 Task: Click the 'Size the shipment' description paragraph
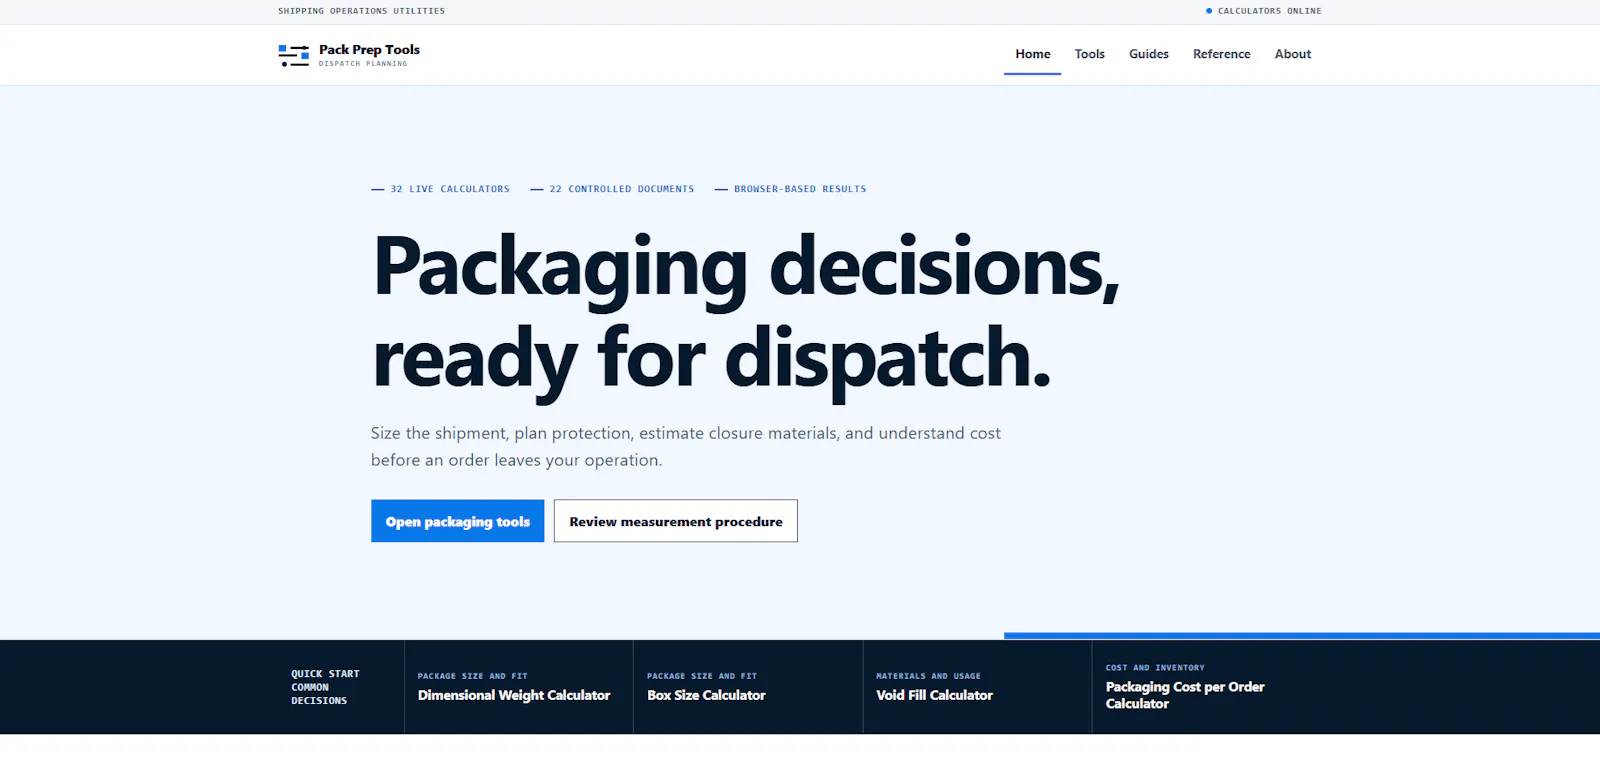tap(686, 446)
